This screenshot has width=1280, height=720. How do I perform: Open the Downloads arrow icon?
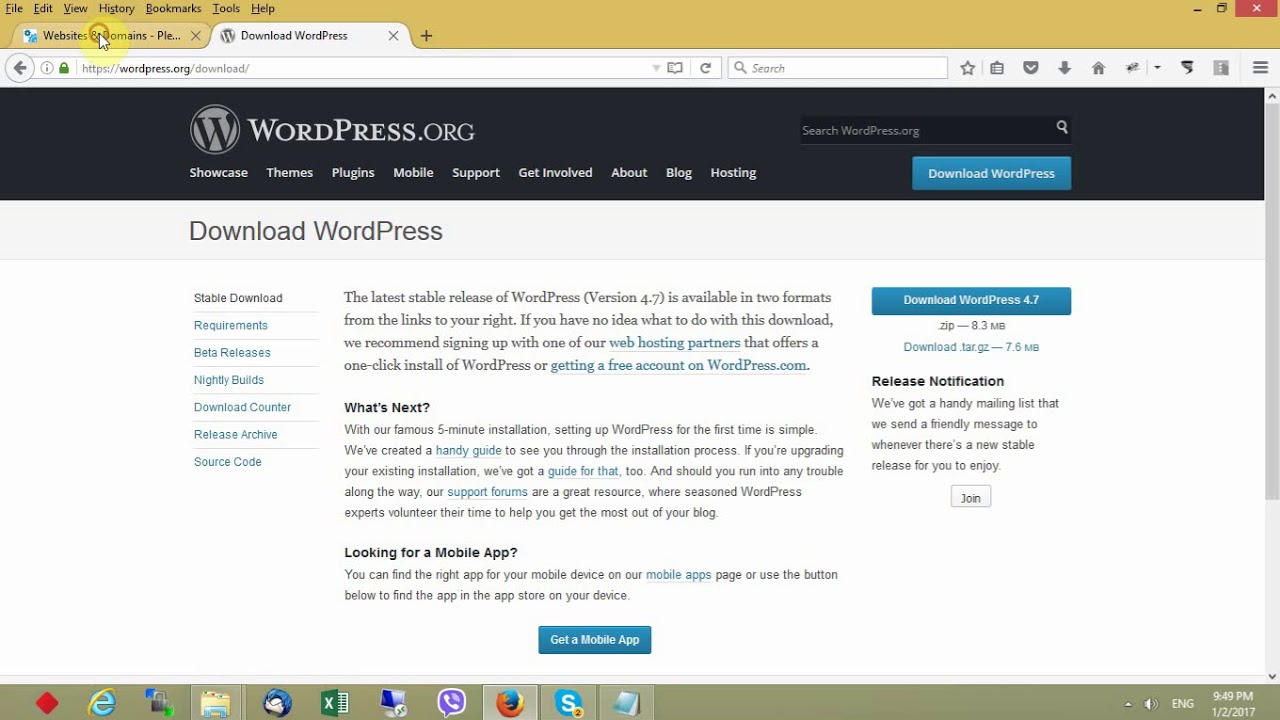tap(1064, 68)
